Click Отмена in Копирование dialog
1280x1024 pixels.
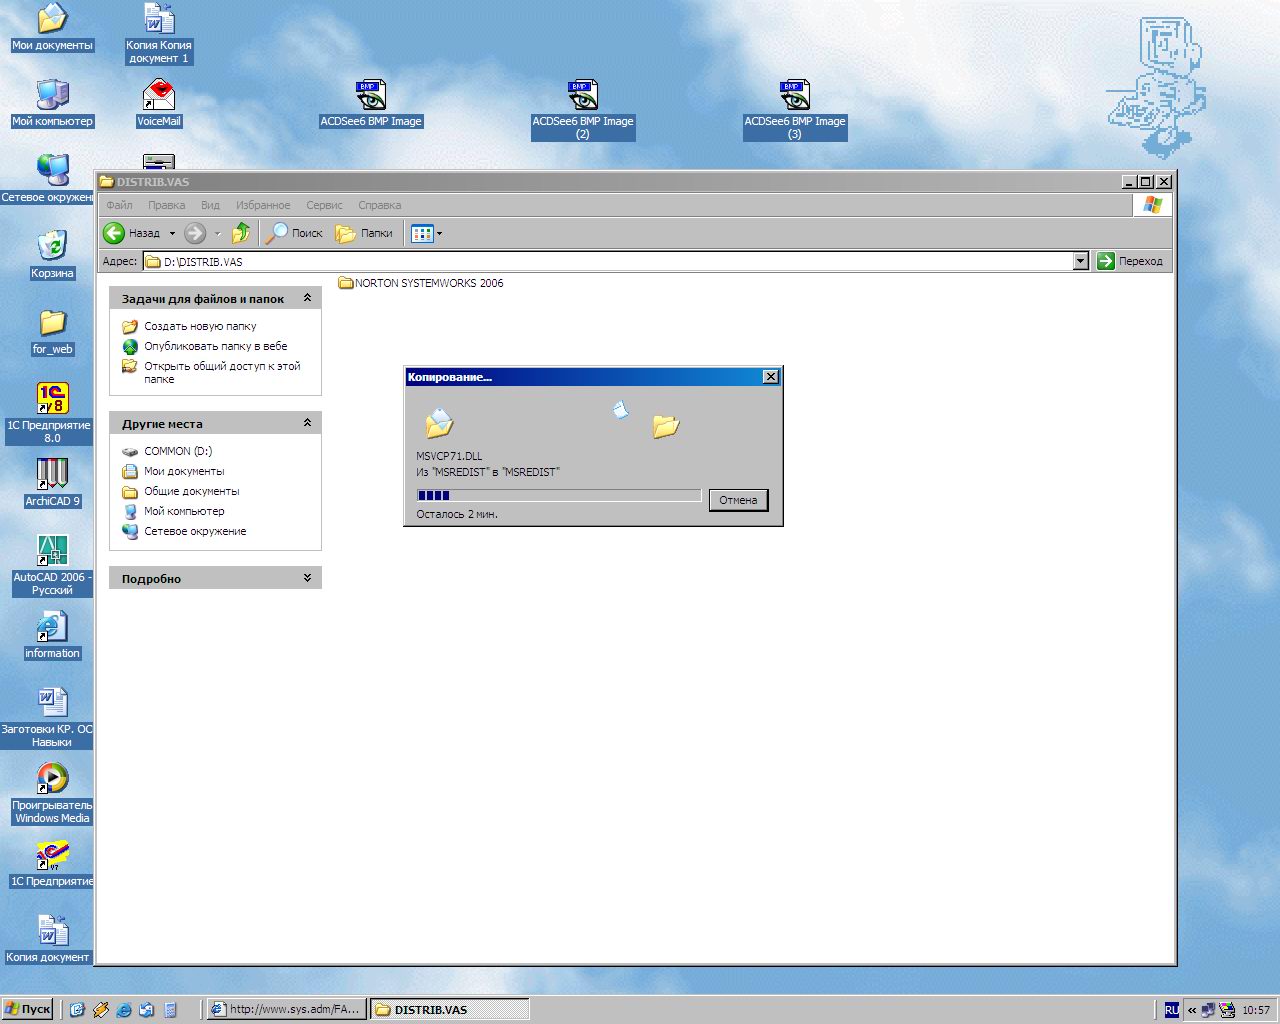coord(738,500)
